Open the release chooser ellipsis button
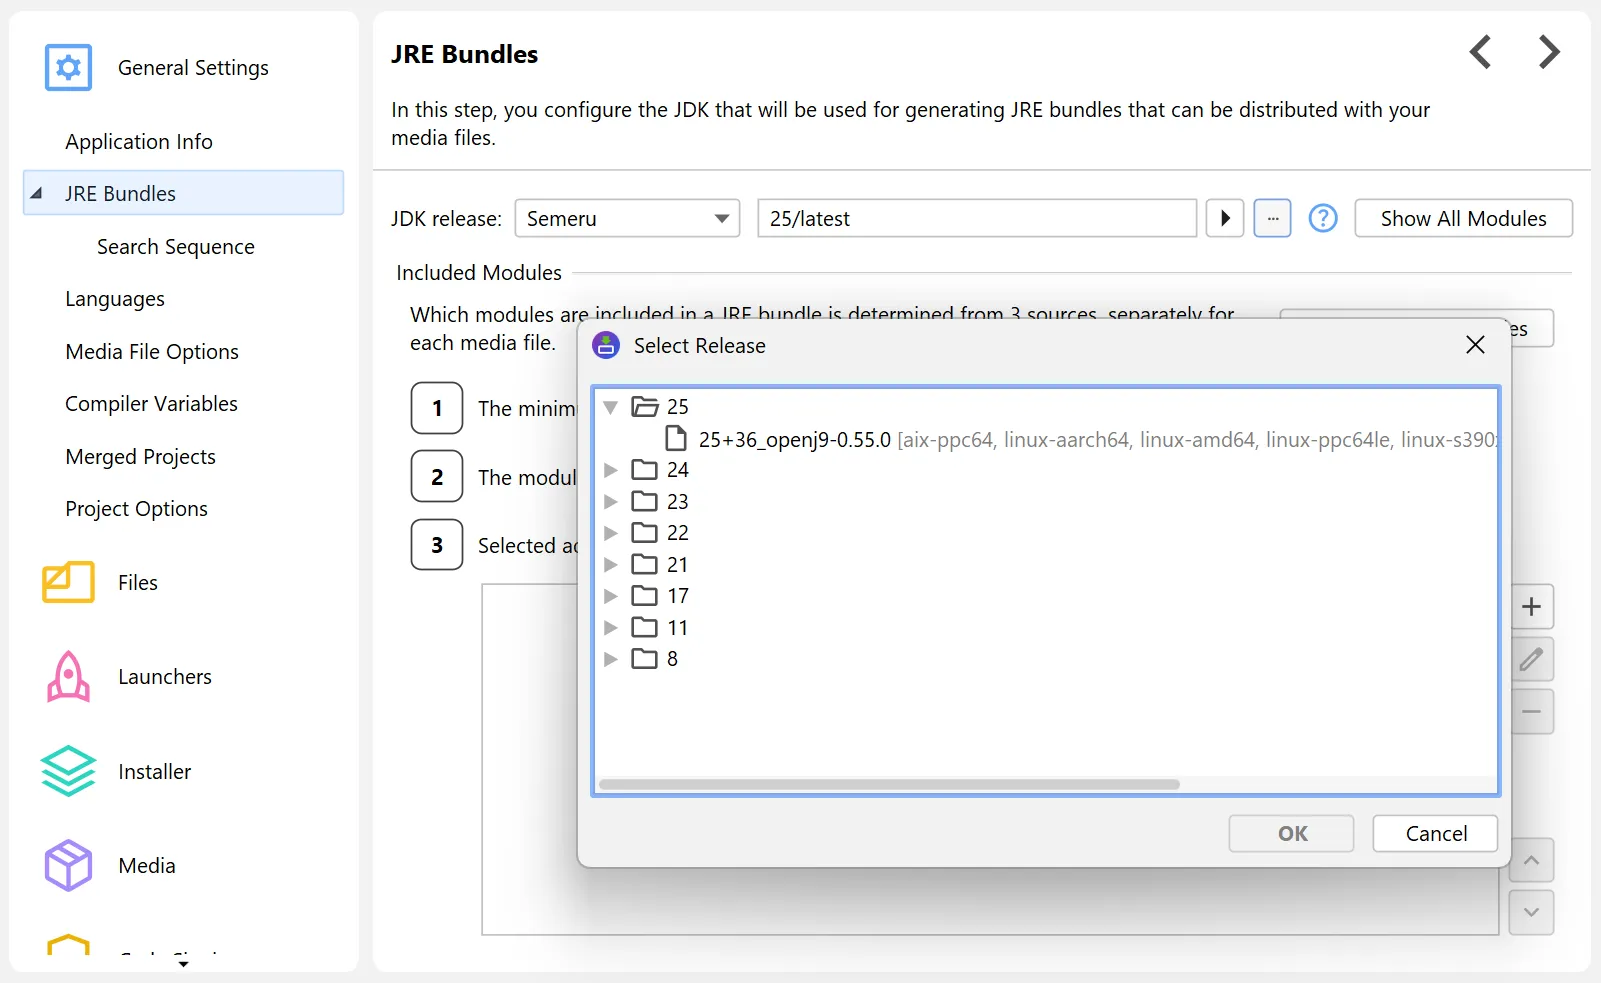This screenshot has width=1601, height=983. pyautogui.click(x=1272, y=218)
